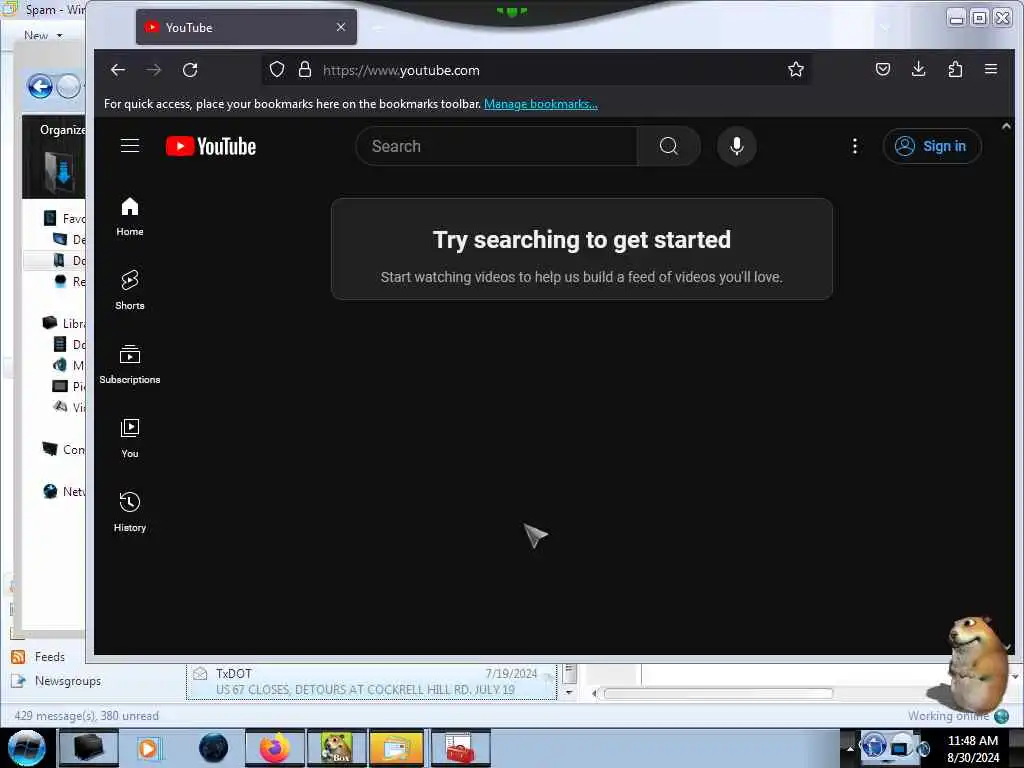
Task: Go back using Firefox back arrow
Action: point(118,70)
